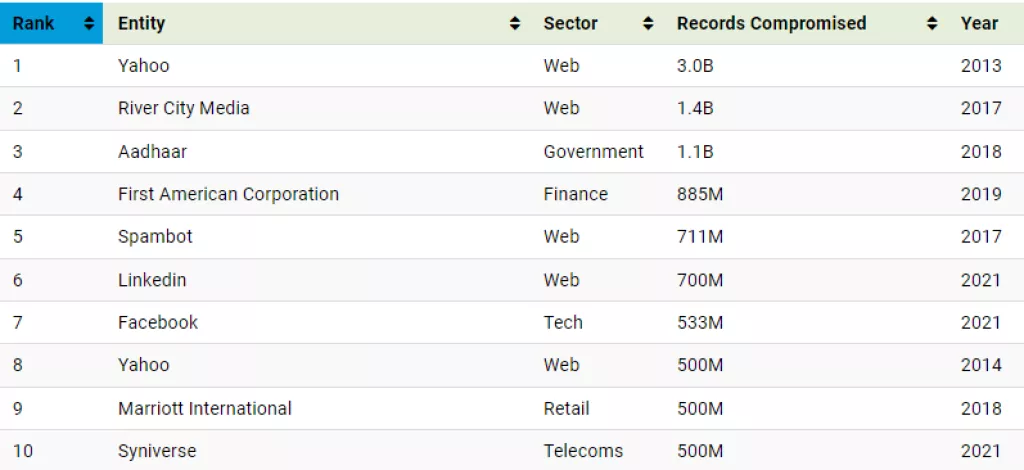This screenshot has height=470, width=1024.
Task: Select the Linkedin entity cell
Action: click(x=152, y=280)
